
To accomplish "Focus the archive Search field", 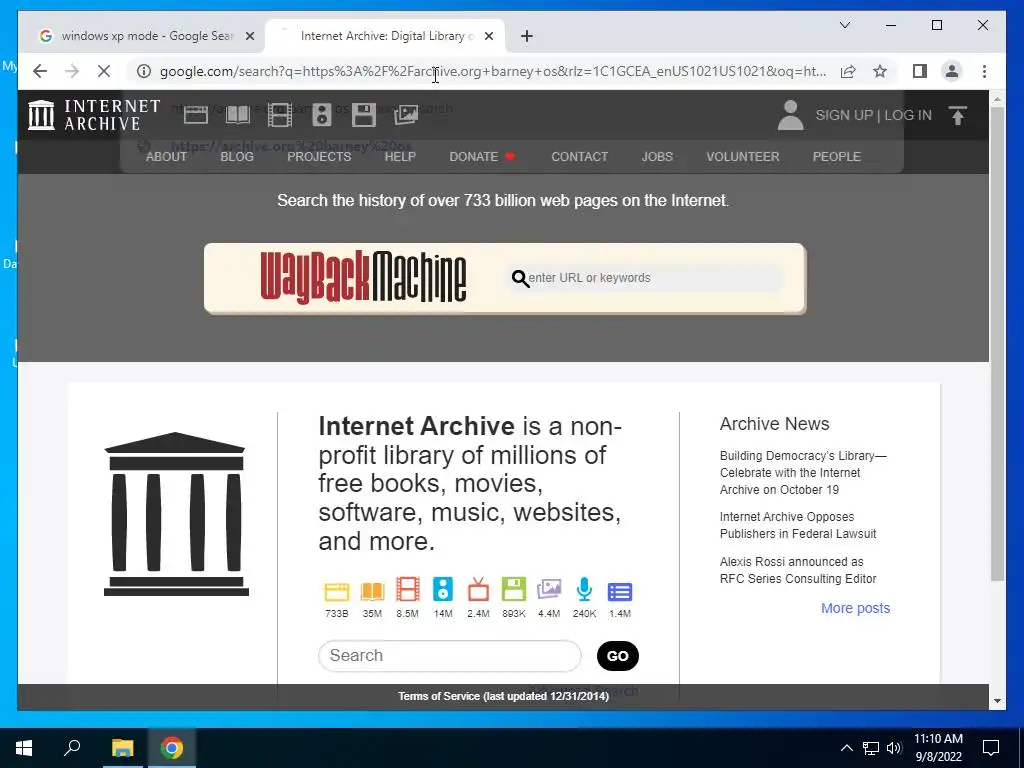I will pos(450,656).
